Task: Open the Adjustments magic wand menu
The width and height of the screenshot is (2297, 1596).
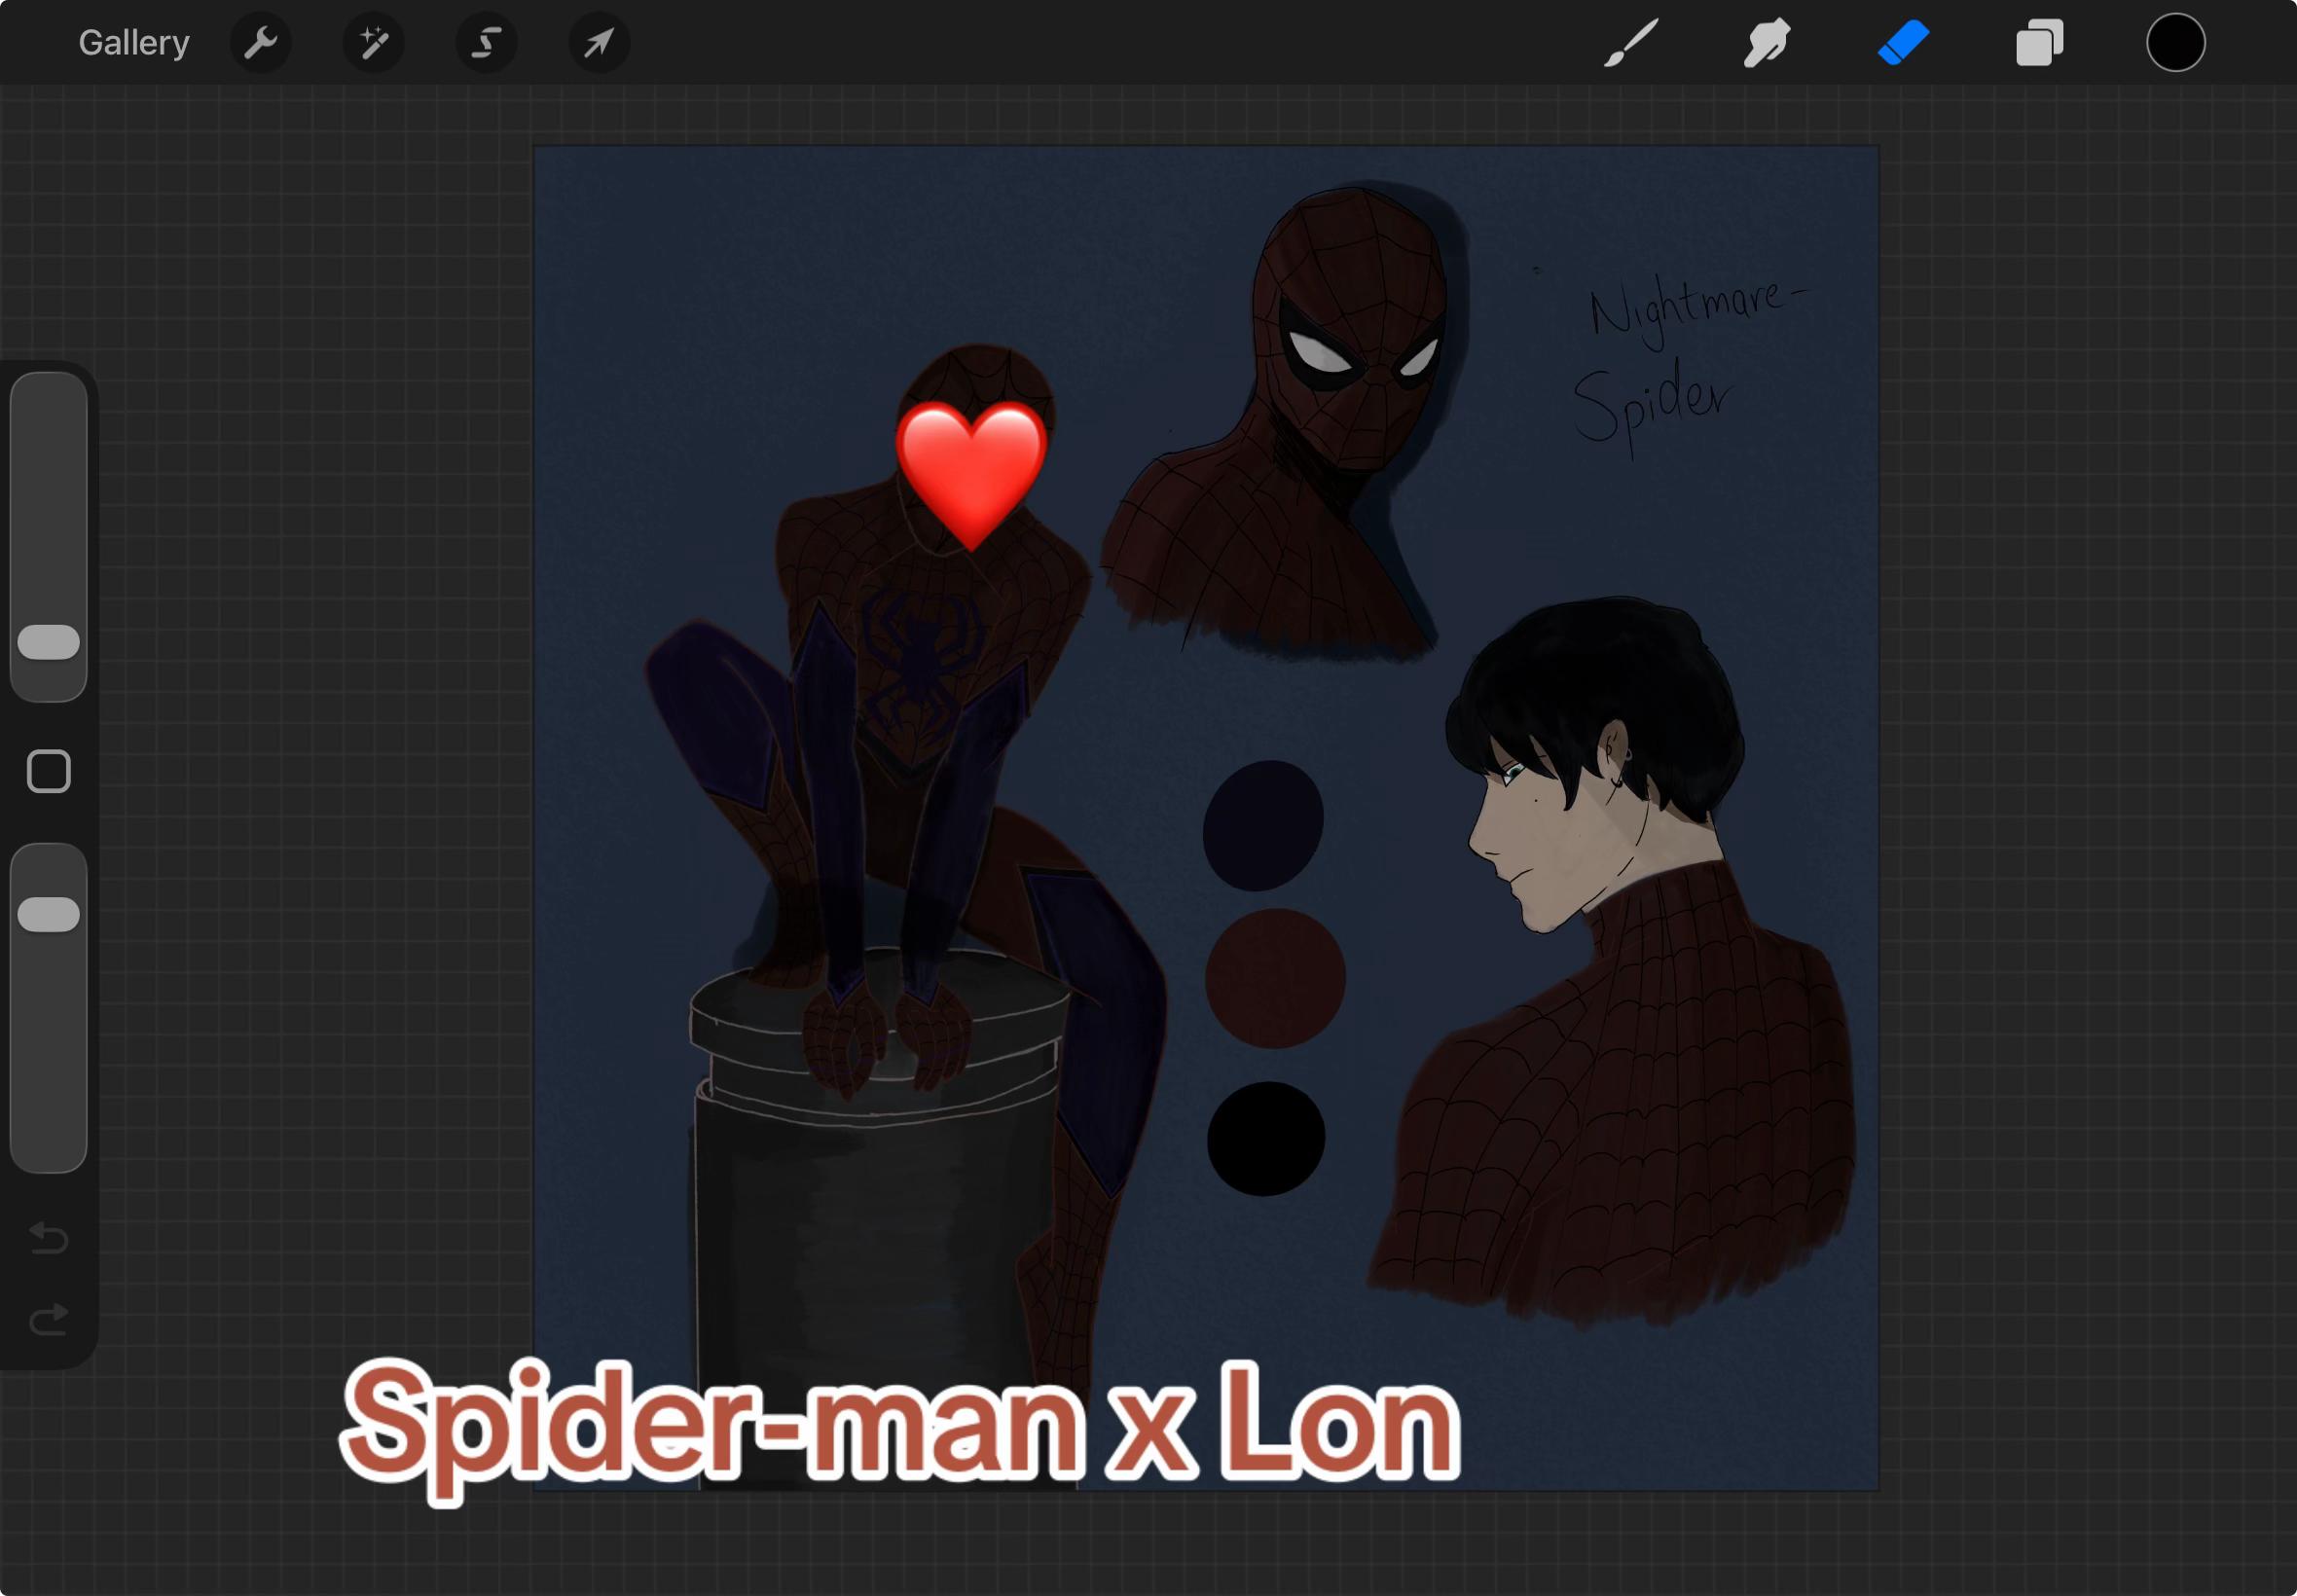Action: point(374,43)
